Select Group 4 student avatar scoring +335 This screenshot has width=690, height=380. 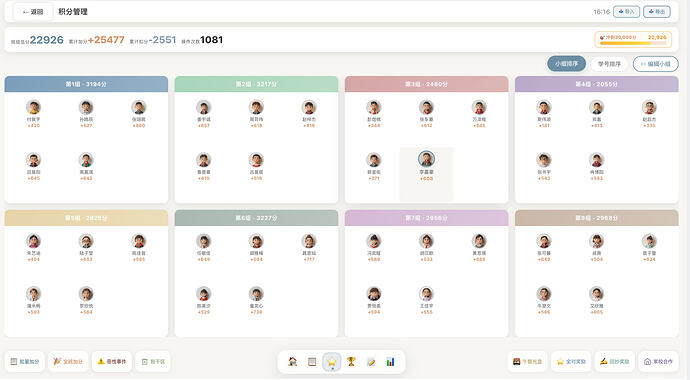click(x=649, y=107)
